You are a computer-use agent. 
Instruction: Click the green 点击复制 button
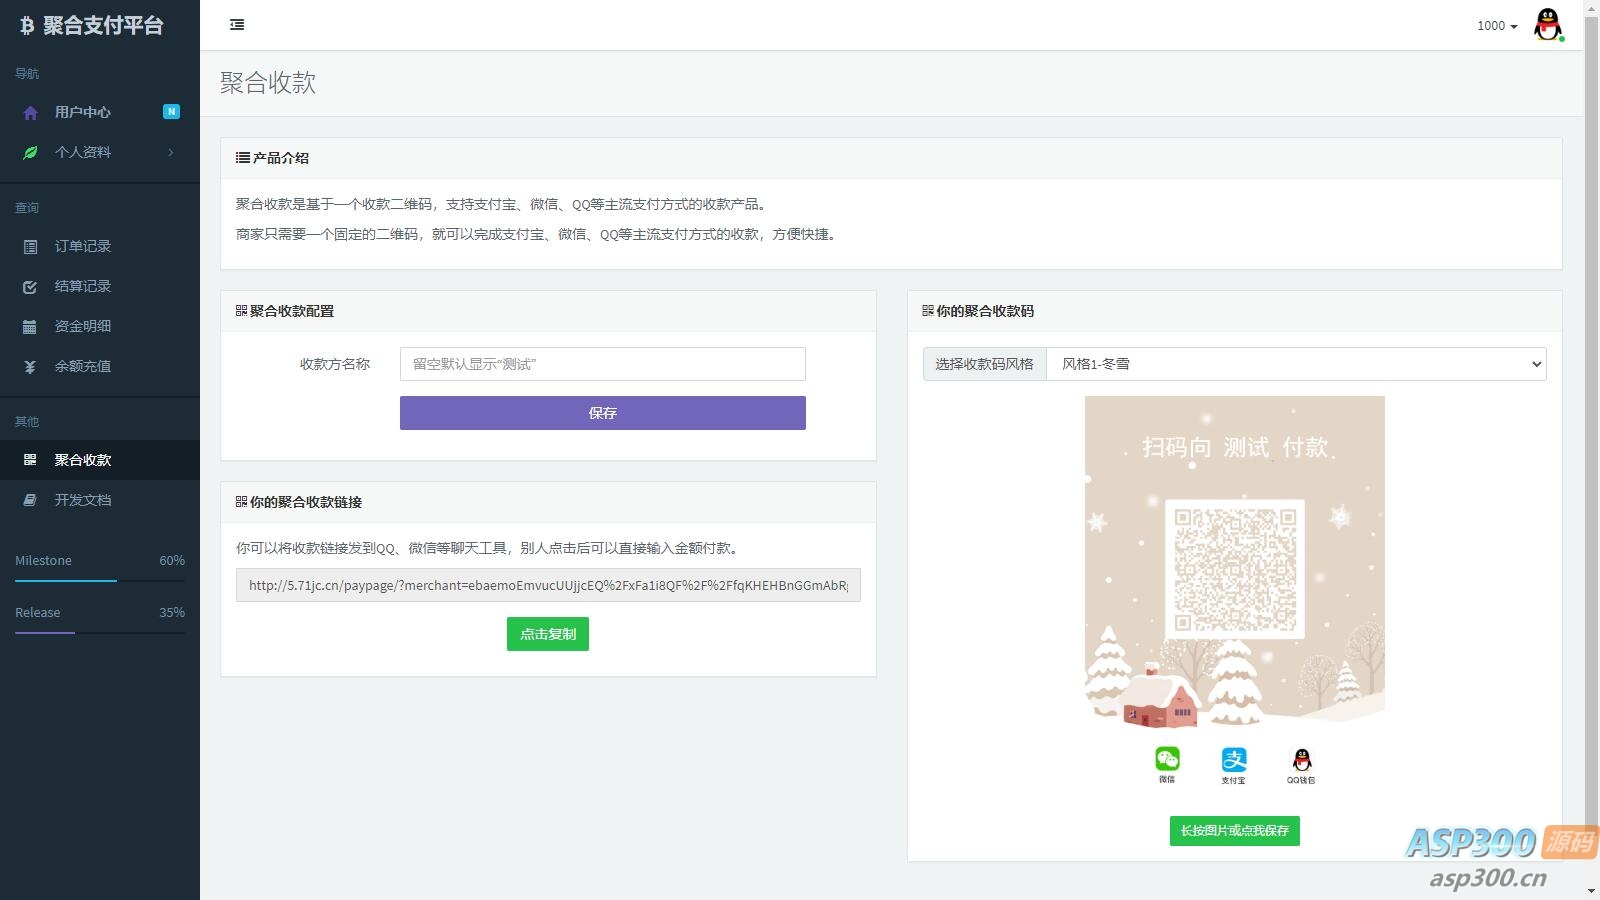[547, 634]
